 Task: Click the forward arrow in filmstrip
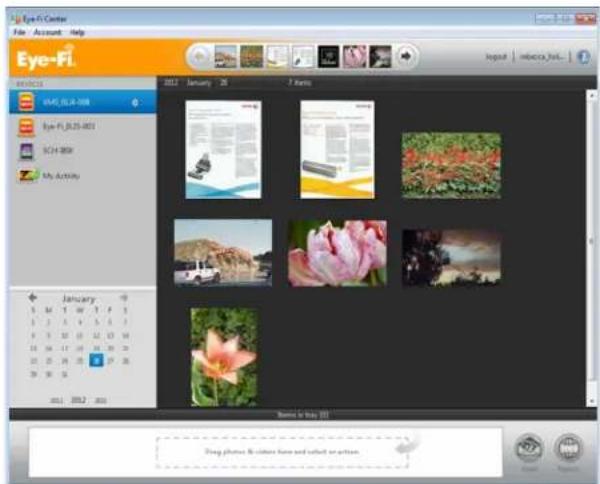(406, 57)
